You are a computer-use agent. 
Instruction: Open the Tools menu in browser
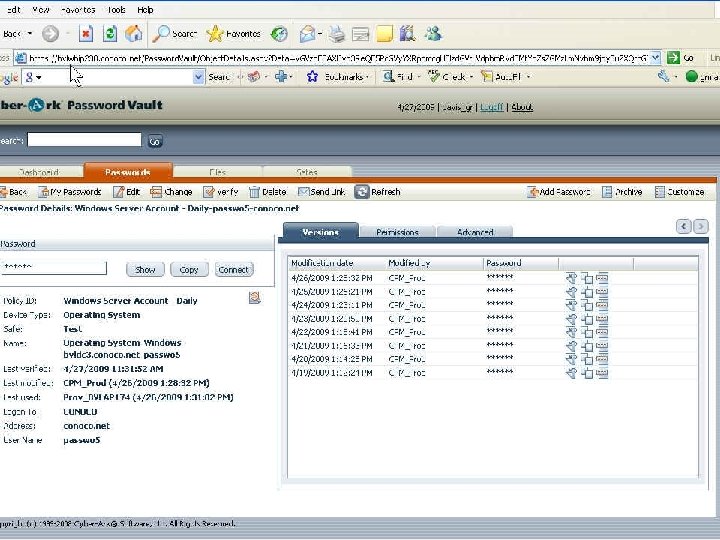116,10
